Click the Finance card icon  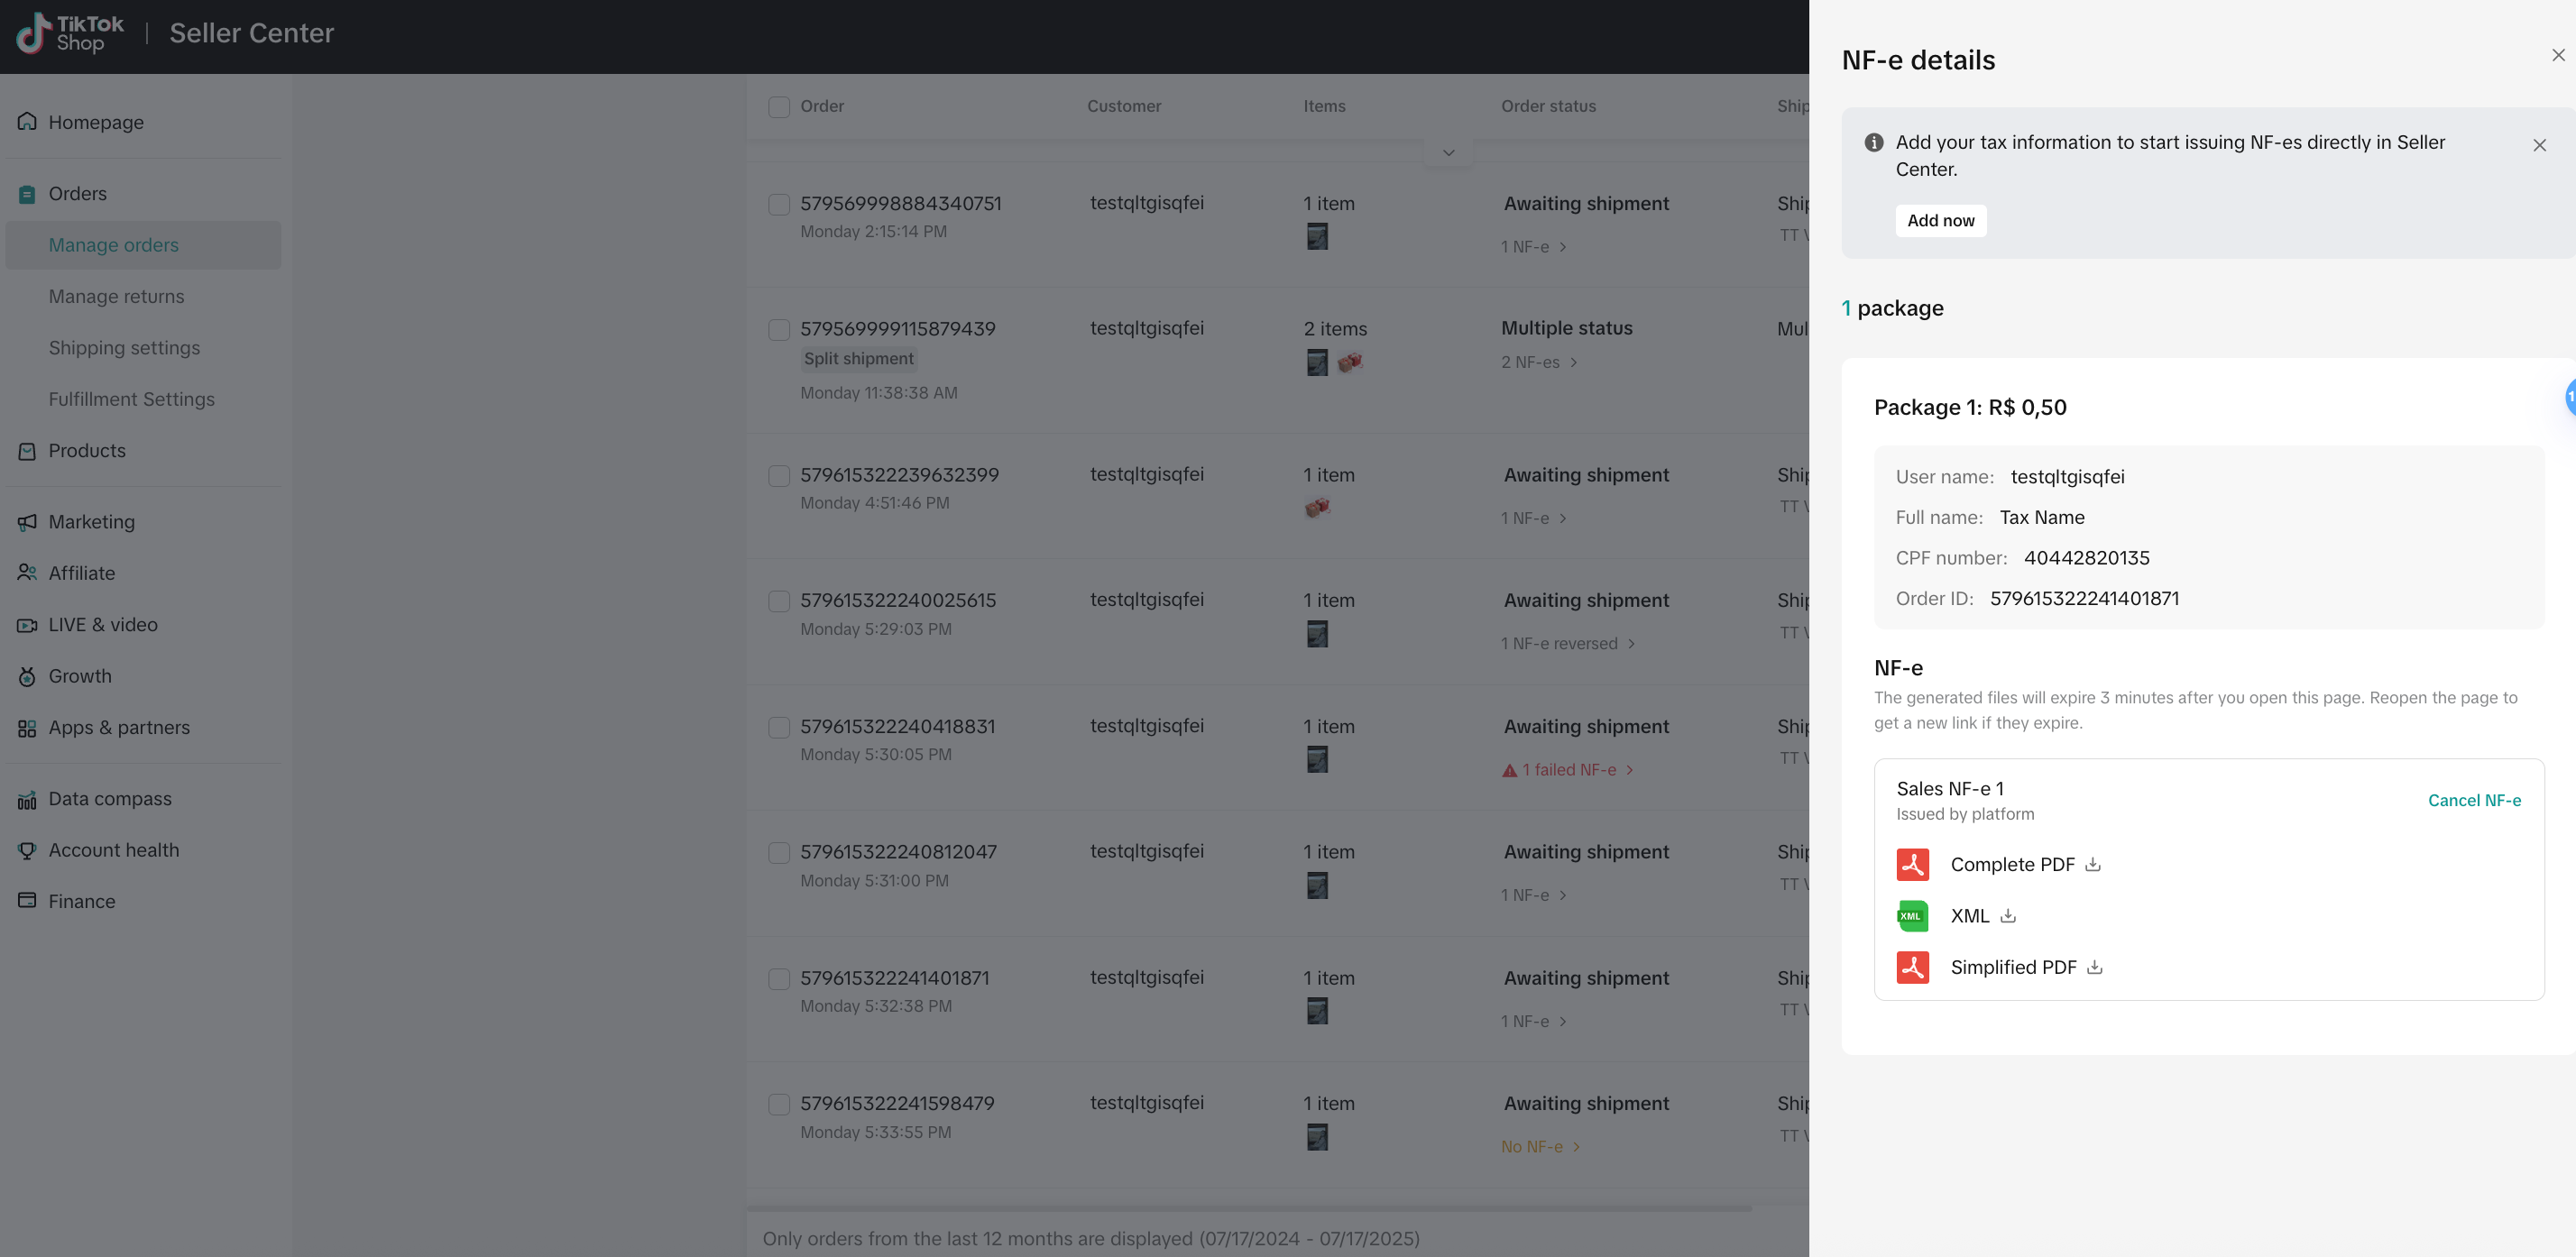(x=27, y=901)
